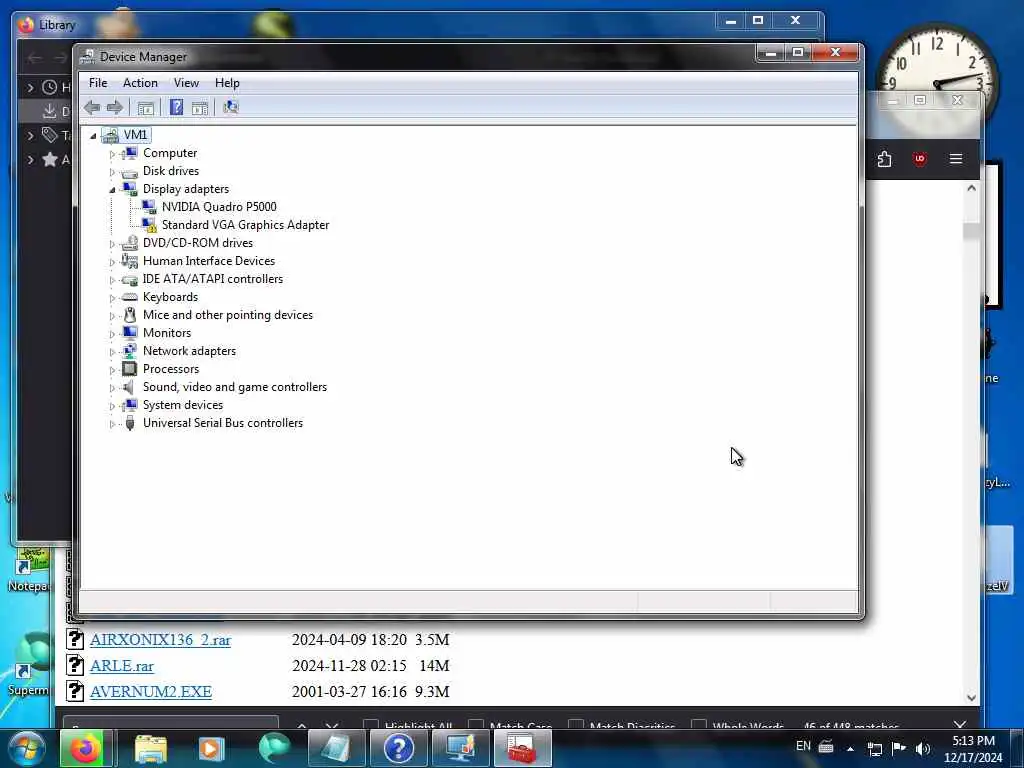Open the AVERNUM2.EXE link
This screenshot has height=768, width=1024.
pos(151,692)
